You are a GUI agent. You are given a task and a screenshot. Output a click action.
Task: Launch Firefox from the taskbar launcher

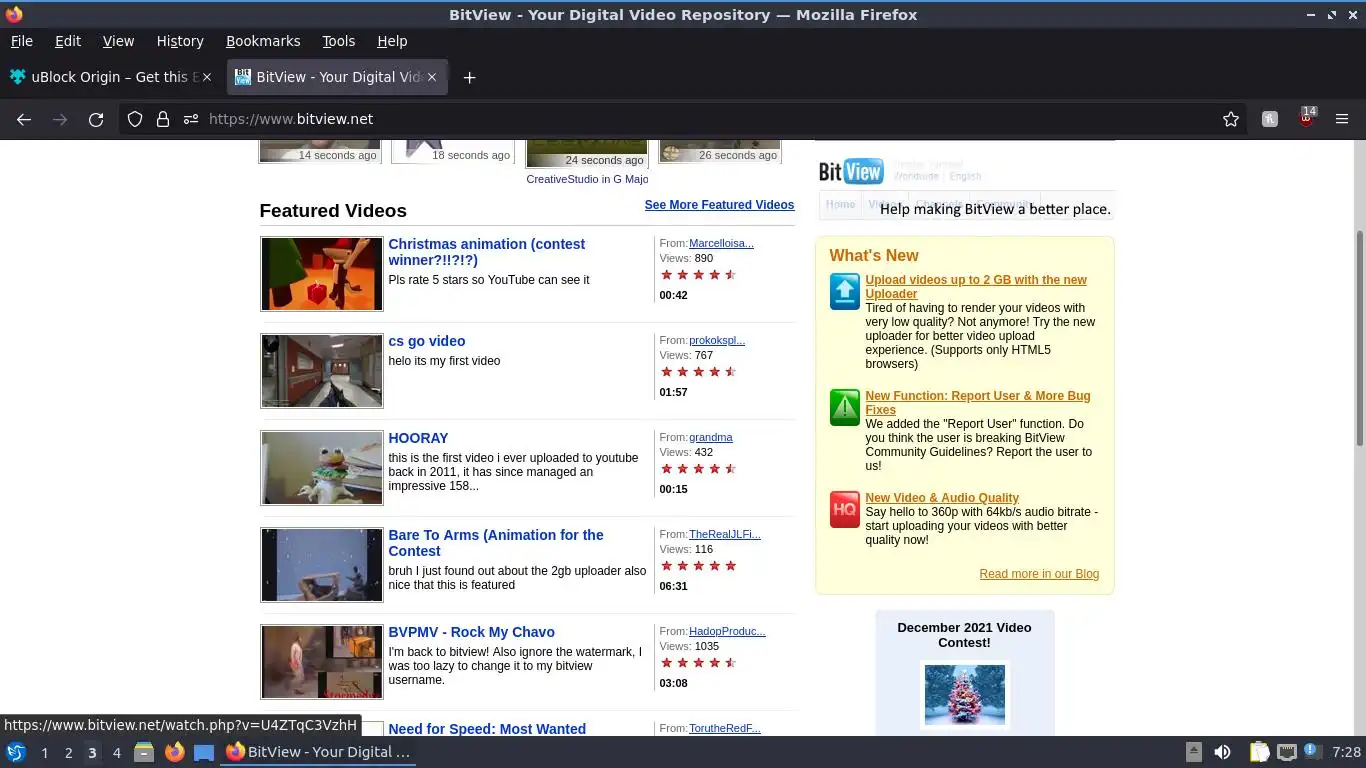(x=174, y=752)
